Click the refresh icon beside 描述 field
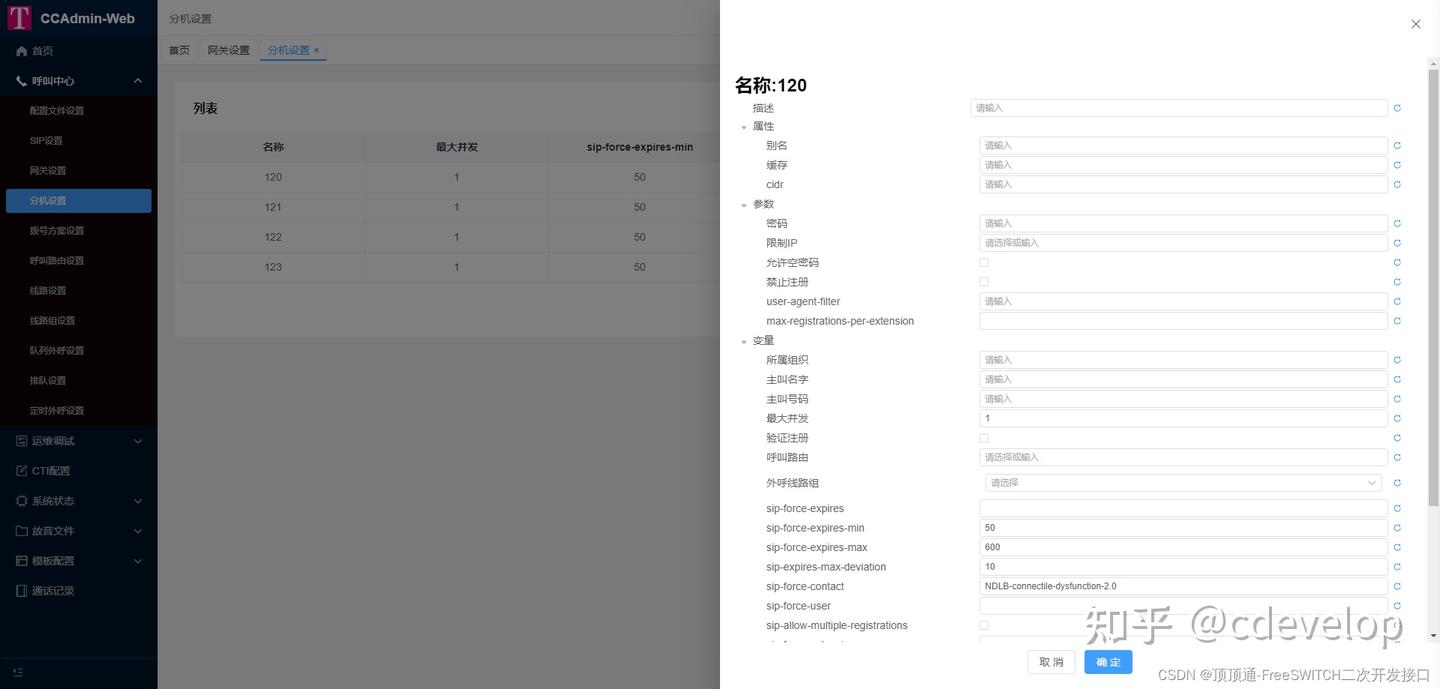The height and width of the screenshot is (689, 1440). (1396, 107)
